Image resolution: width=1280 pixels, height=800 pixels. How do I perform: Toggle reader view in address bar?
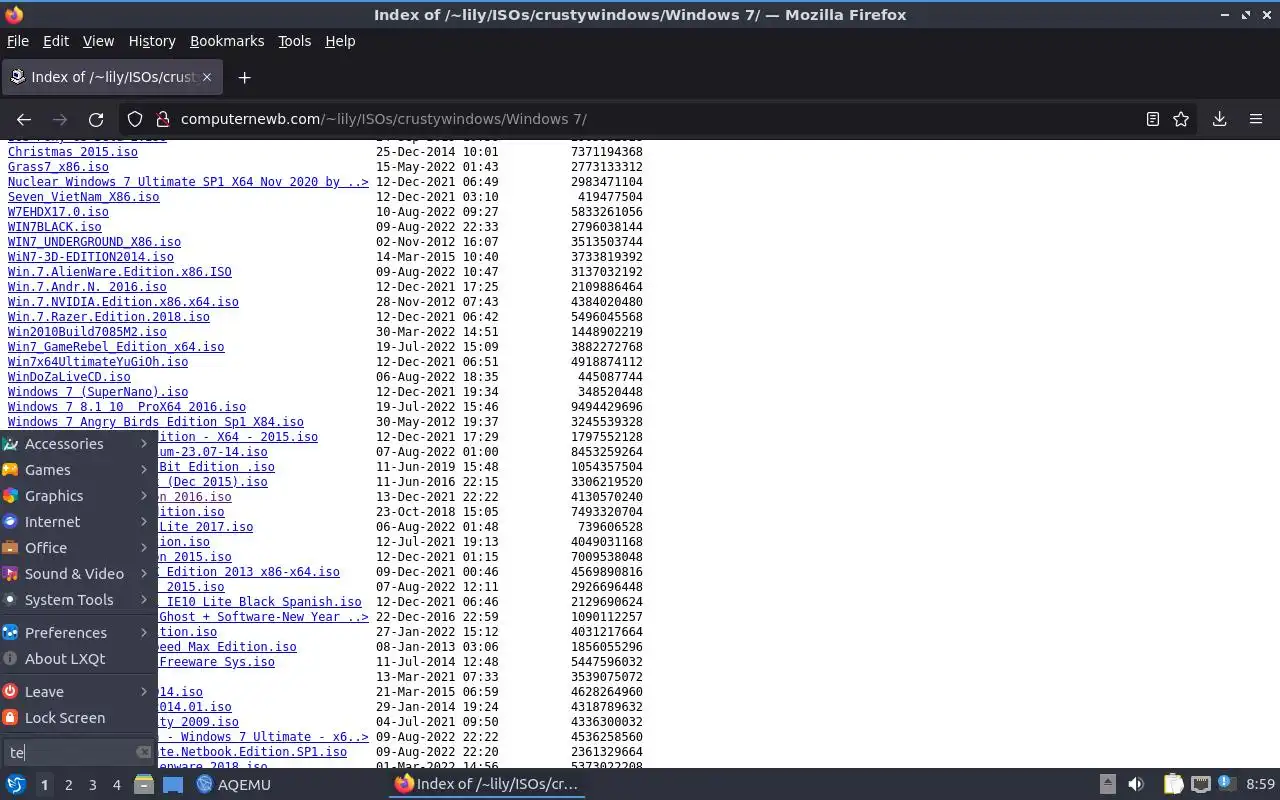(1153, 119)
